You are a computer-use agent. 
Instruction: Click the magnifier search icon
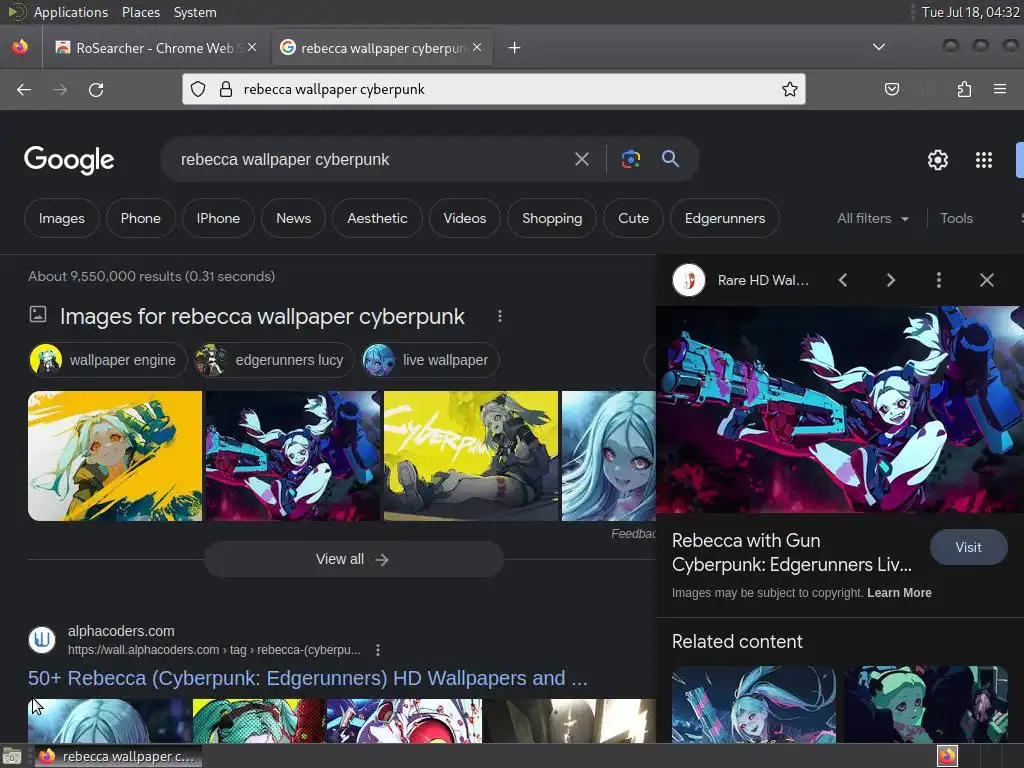pos(670,159)
